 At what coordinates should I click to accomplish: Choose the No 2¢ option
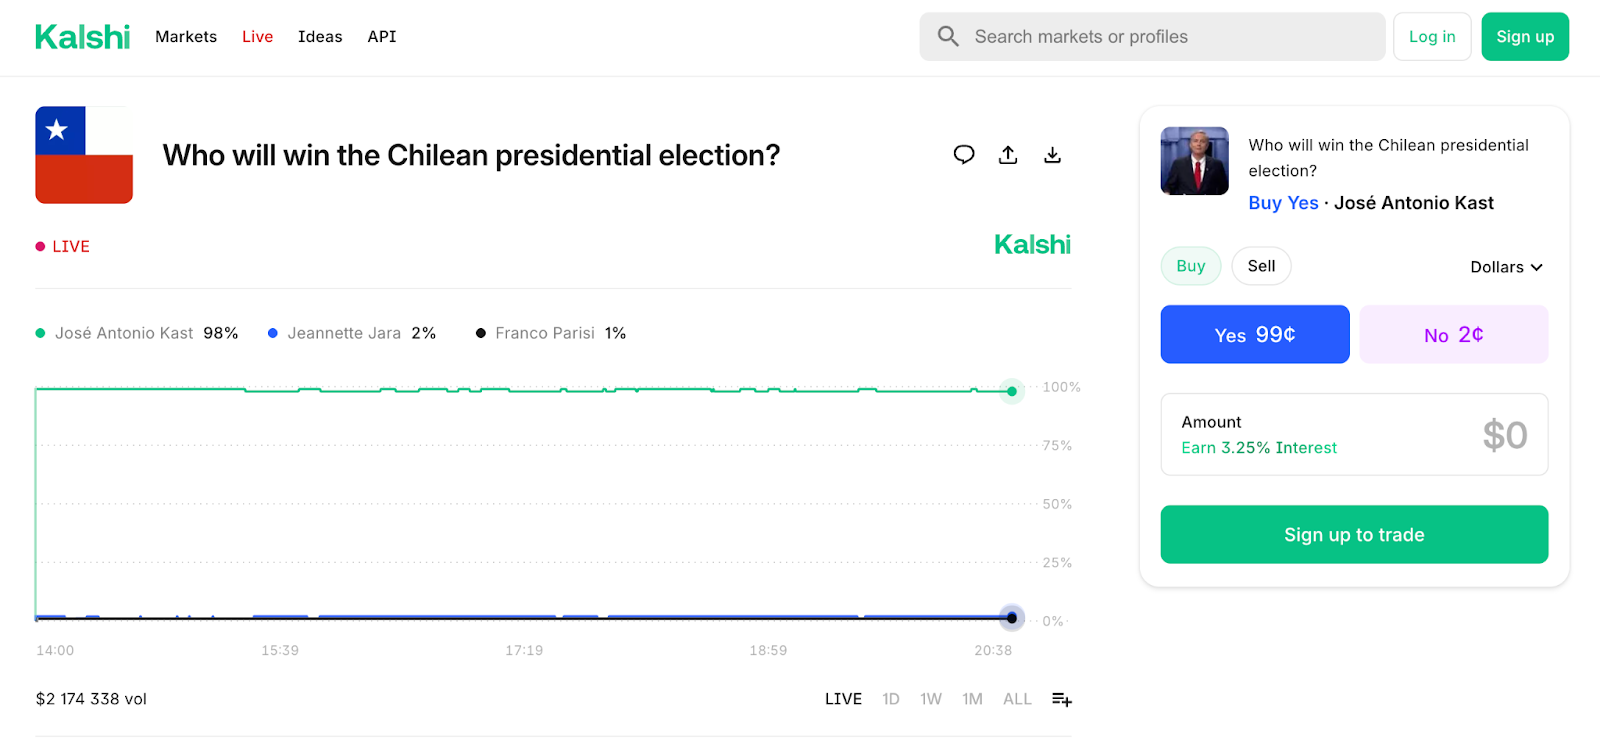(1453, 335)
